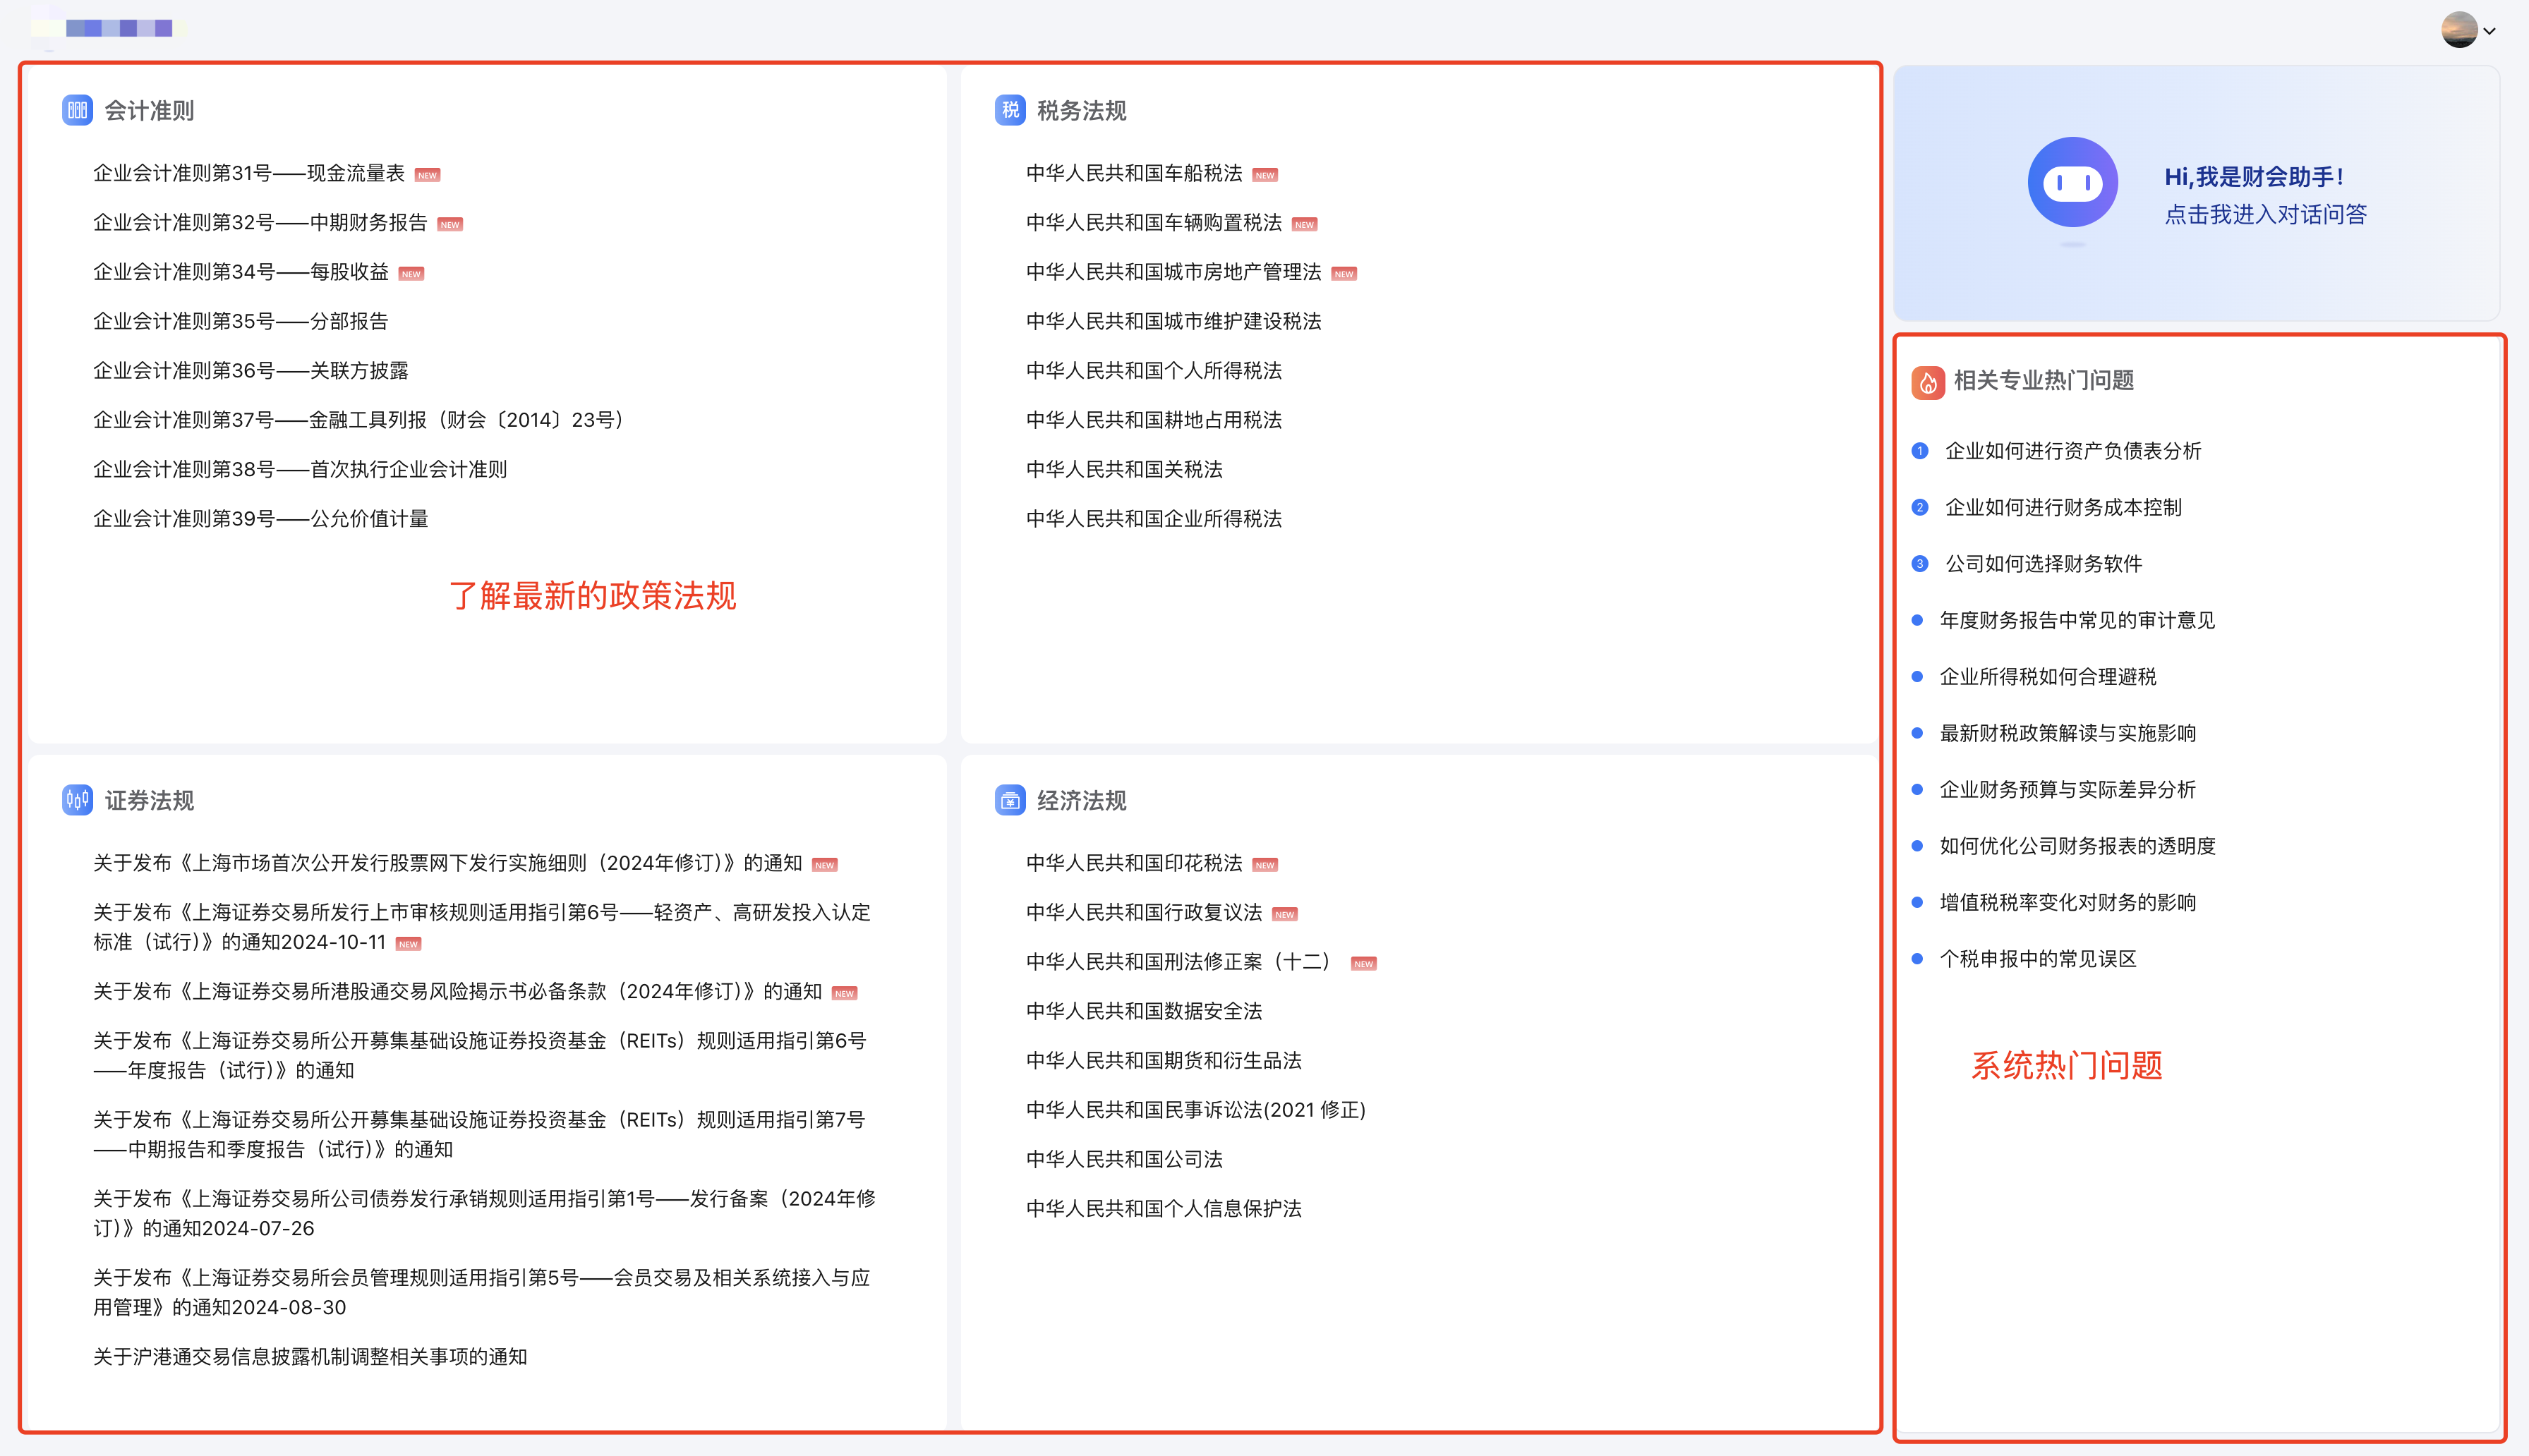
Task: Click the 经济法规 section icon
Action: [1010, 800]
